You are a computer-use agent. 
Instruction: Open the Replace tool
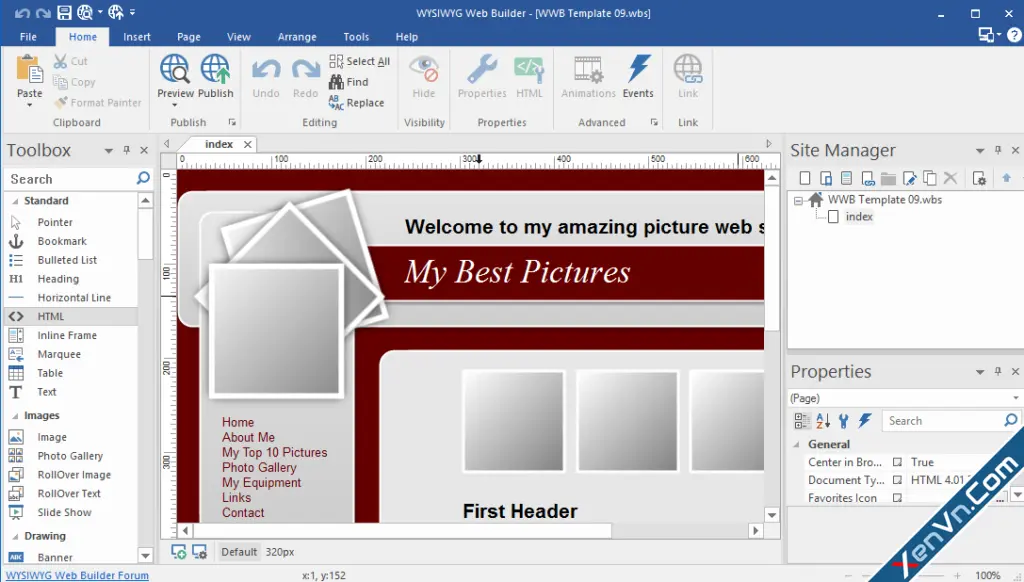click(x=357, y=103)
